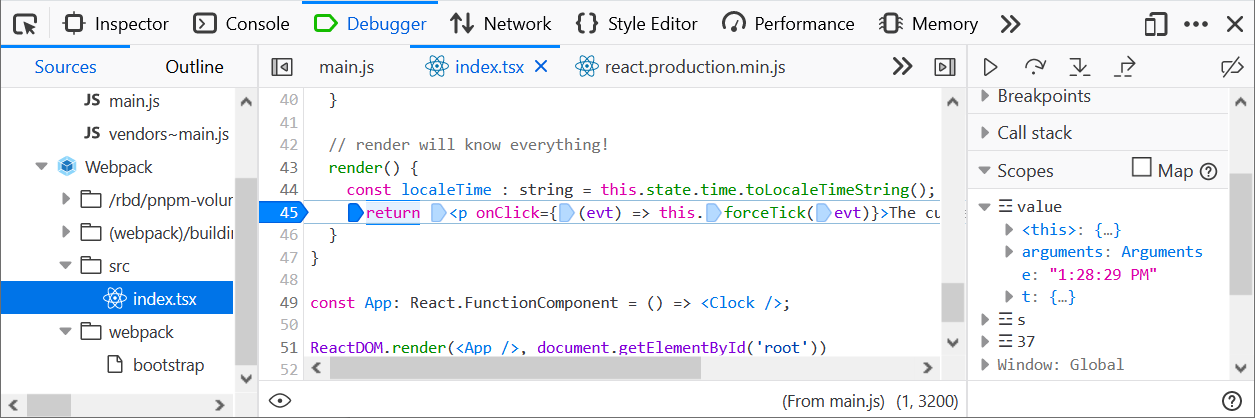Click line number 44 in gutter

point(288,189)
